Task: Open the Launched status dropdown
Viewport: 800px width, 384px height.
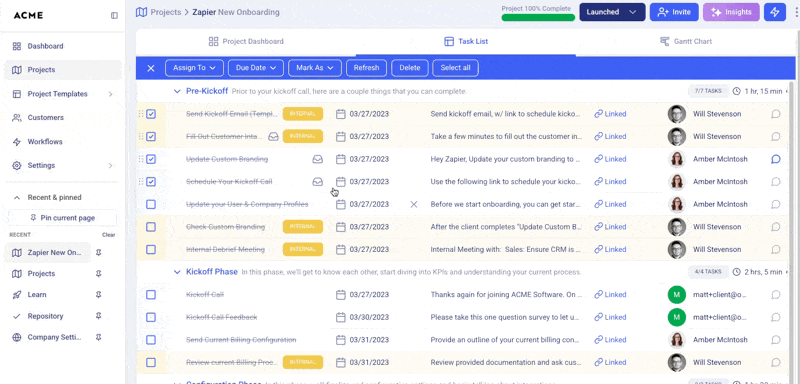Action: tap(612, 12)
